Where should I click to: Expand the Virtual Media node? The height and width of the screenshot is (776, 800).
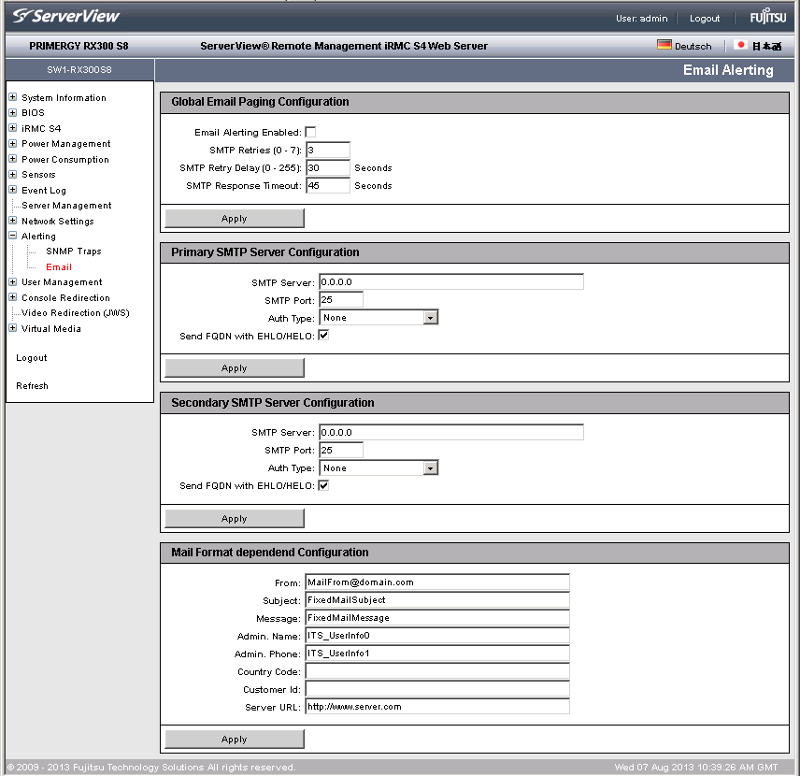coord(13,328)
